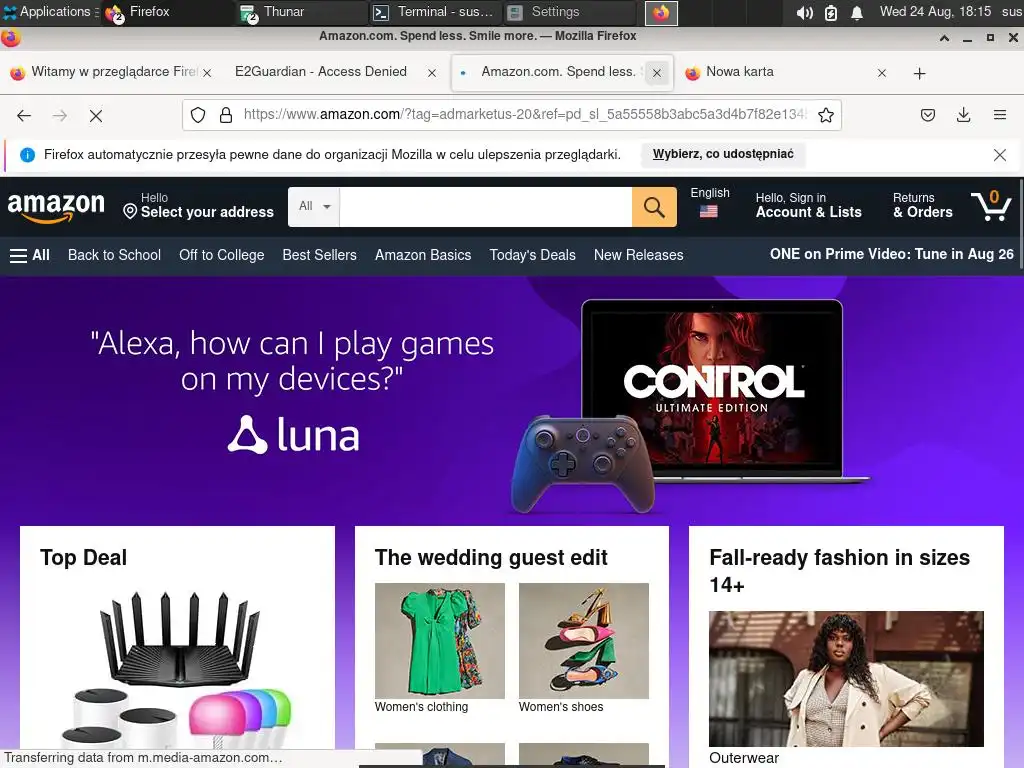Switch to Terminal window in the taskbar

(436, 12)
